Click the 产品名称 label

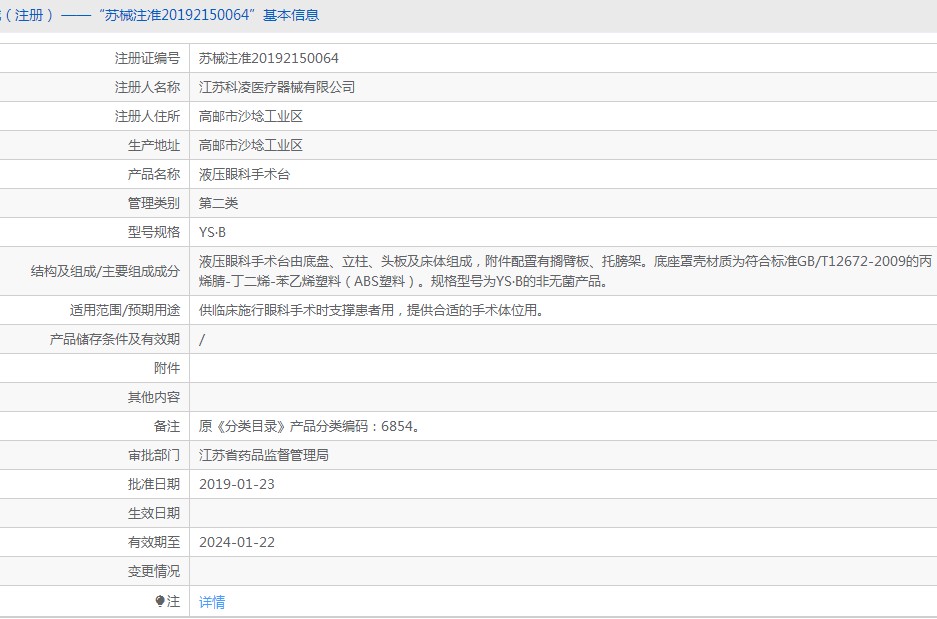tap(154, 174)
